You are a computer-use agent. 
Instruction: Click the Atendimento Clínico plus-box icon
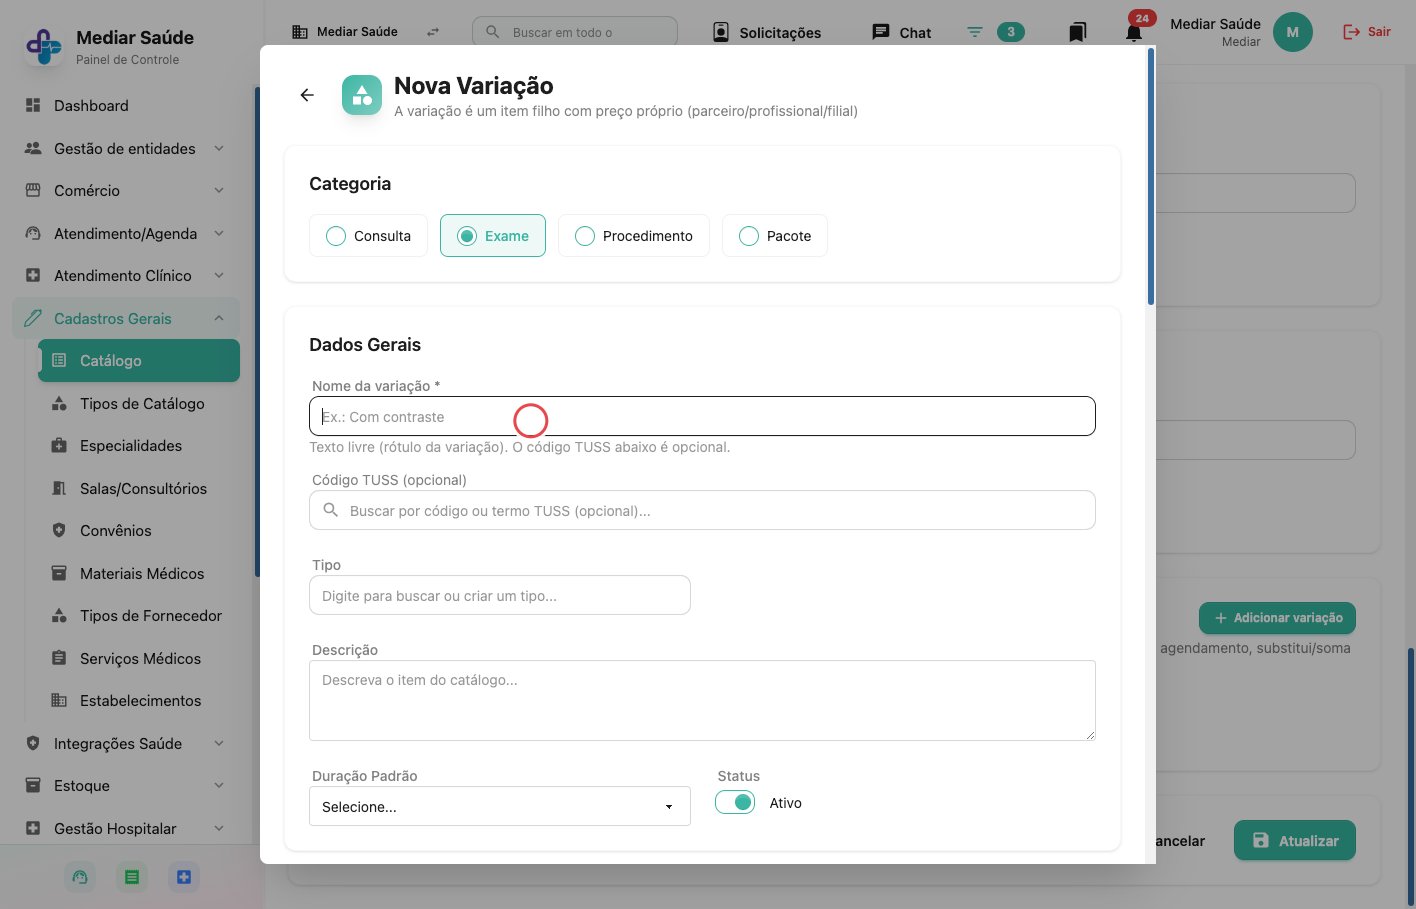tap(33, 275)
